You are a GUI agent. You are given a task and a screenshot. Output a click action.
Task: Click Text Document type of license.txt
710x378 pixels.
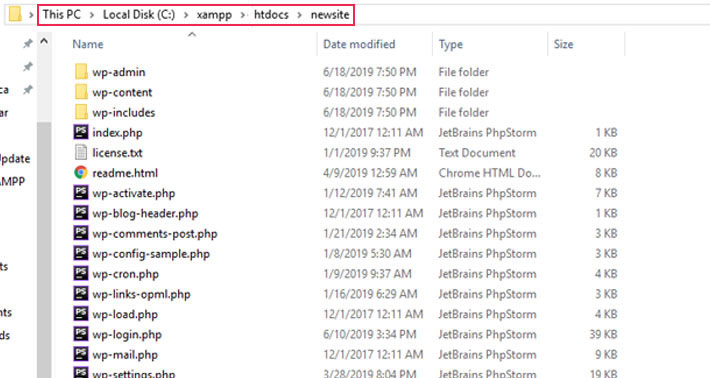point(477,153)
